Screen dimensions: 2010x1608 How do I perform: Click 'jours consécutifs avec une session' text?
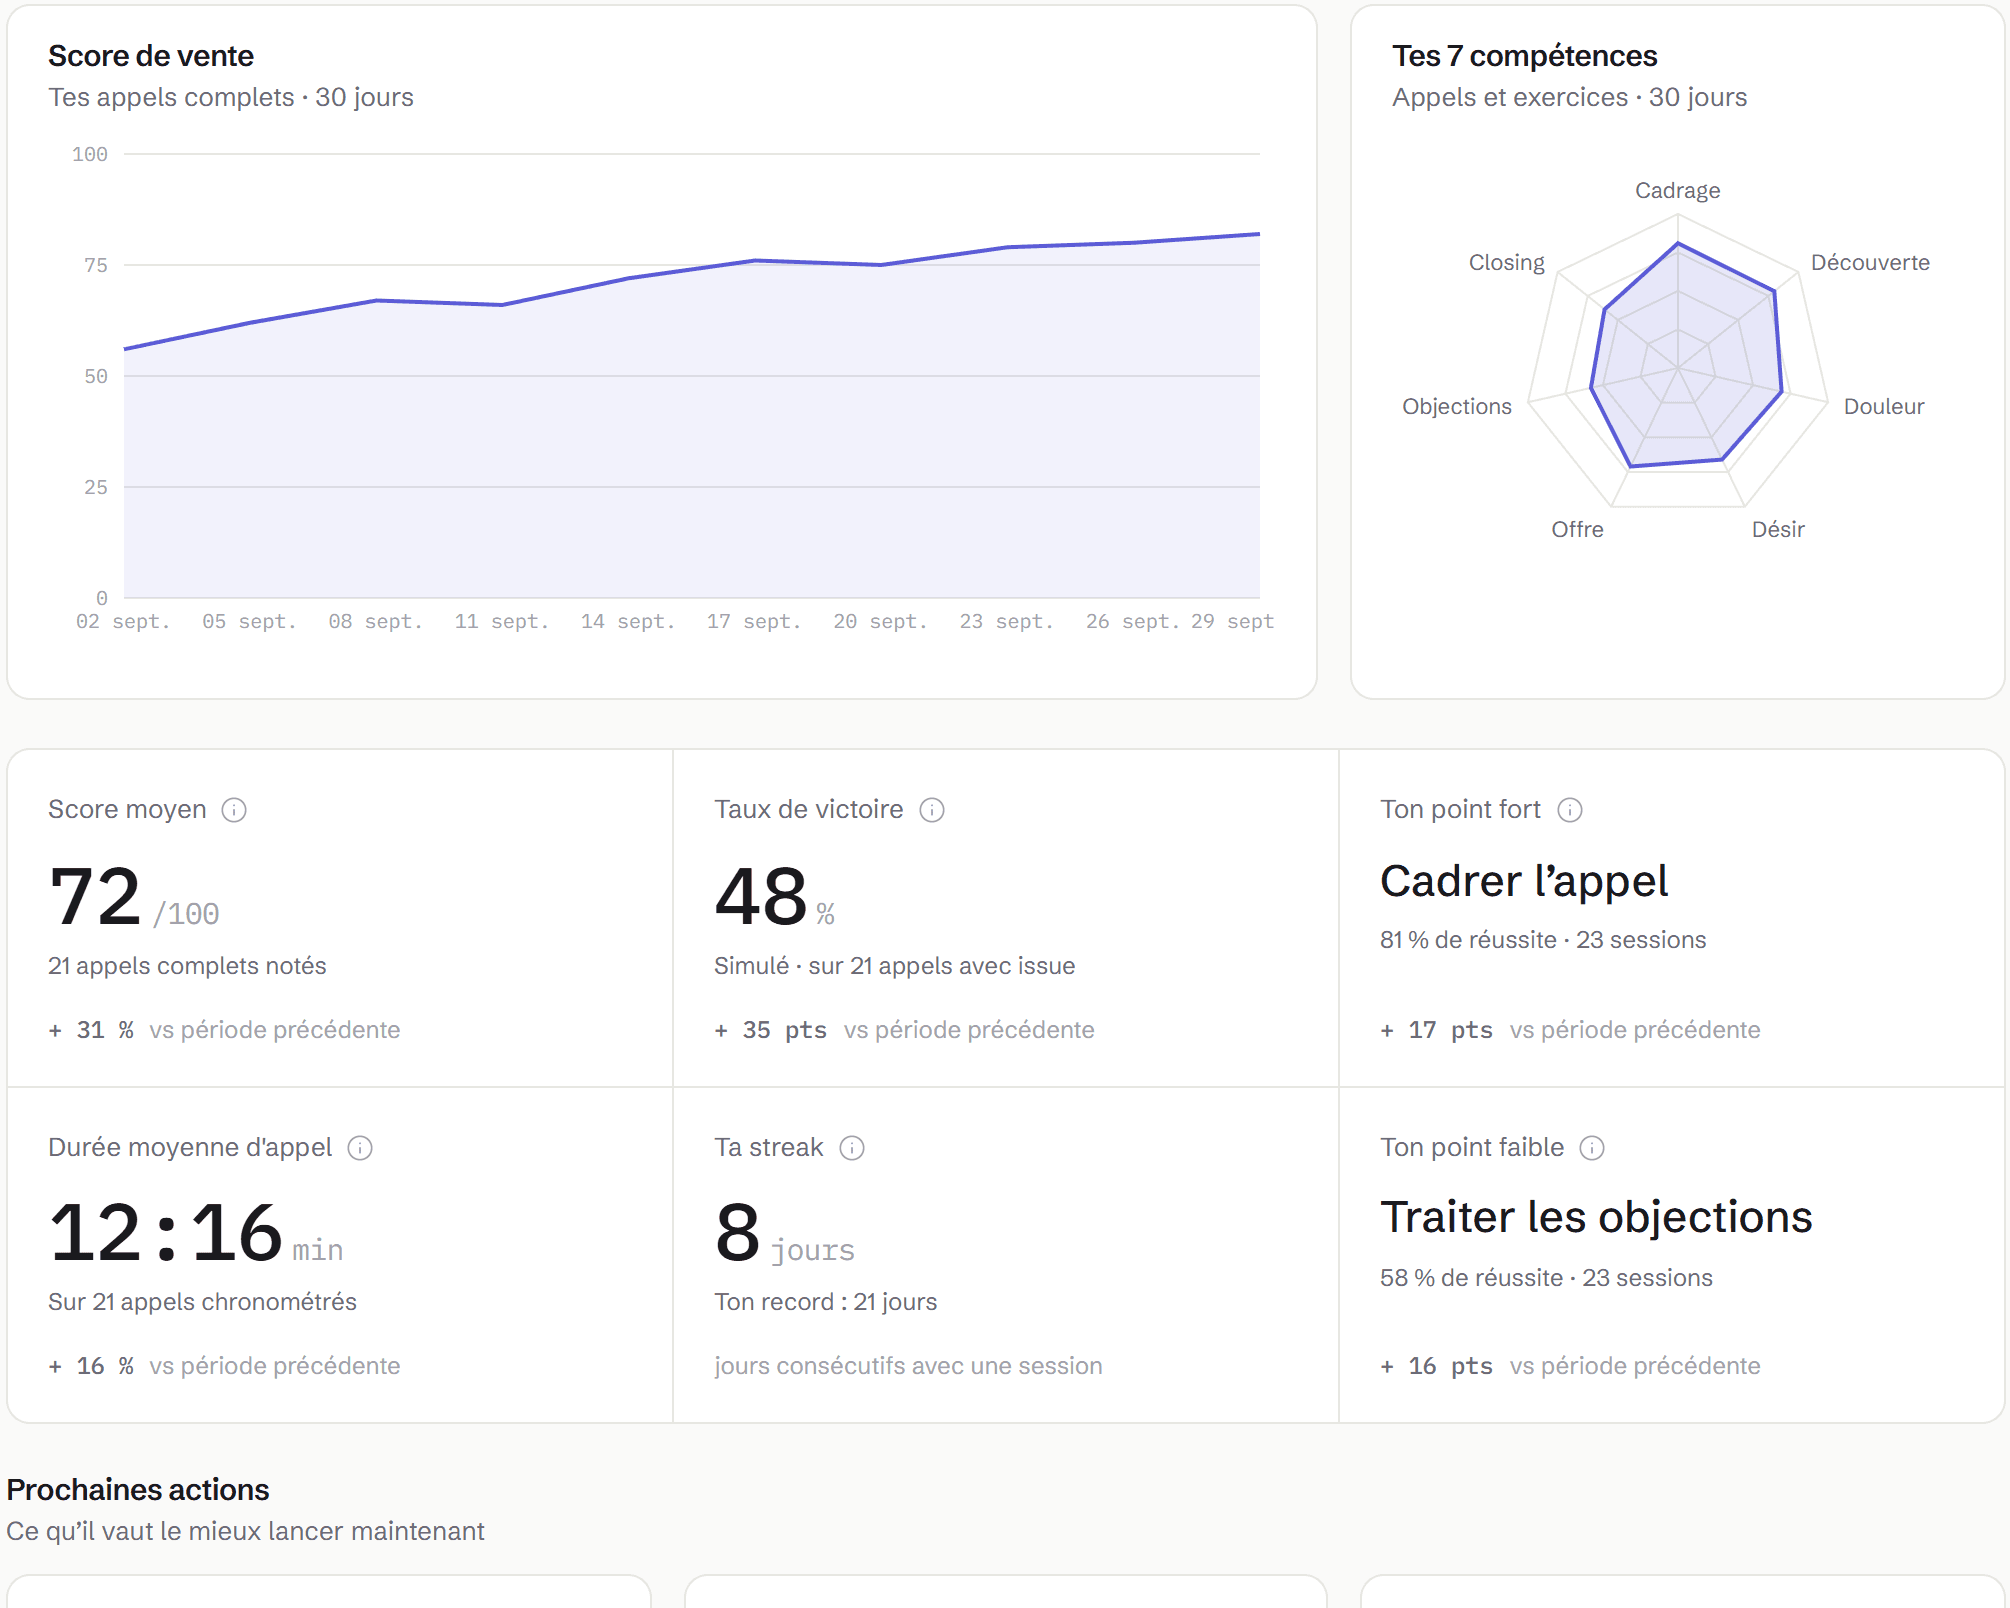(x=908, y=1366)
